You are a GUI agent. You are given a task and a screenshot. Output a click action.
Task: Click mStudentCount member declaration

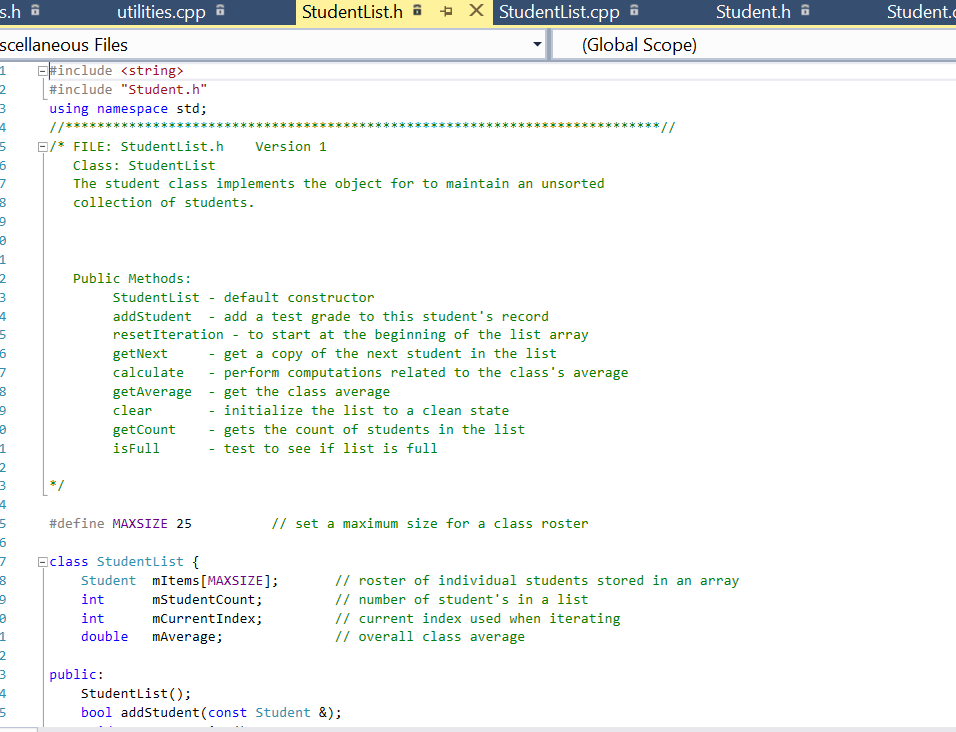point(207,600)
